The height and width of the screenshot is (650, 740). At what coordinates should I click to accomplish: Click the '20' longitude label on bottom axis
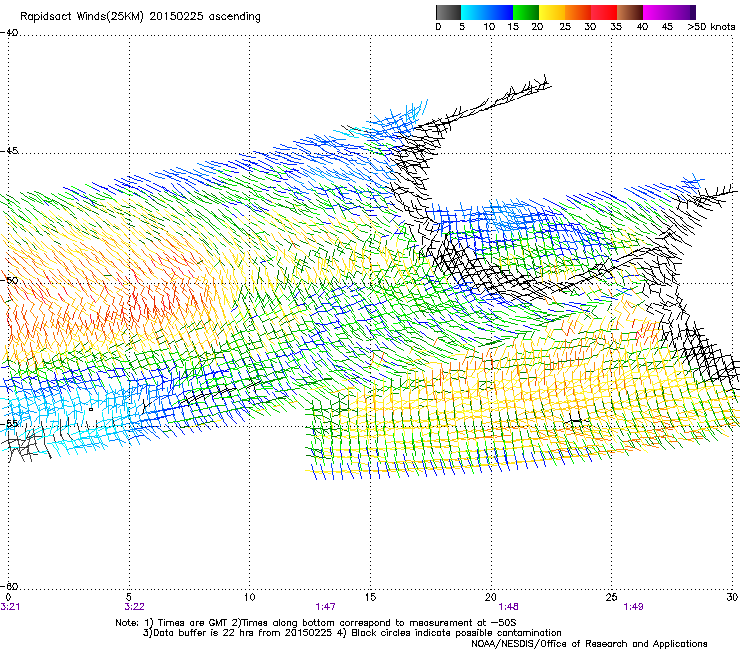(x=491, y=597)
